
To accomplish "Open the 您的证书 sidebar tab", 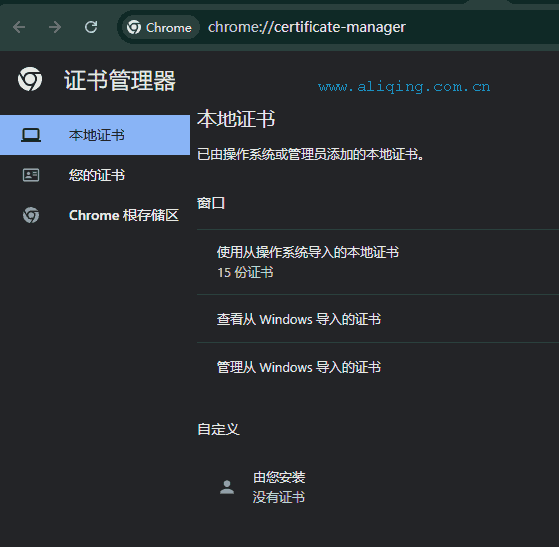I will coord(95,175).
